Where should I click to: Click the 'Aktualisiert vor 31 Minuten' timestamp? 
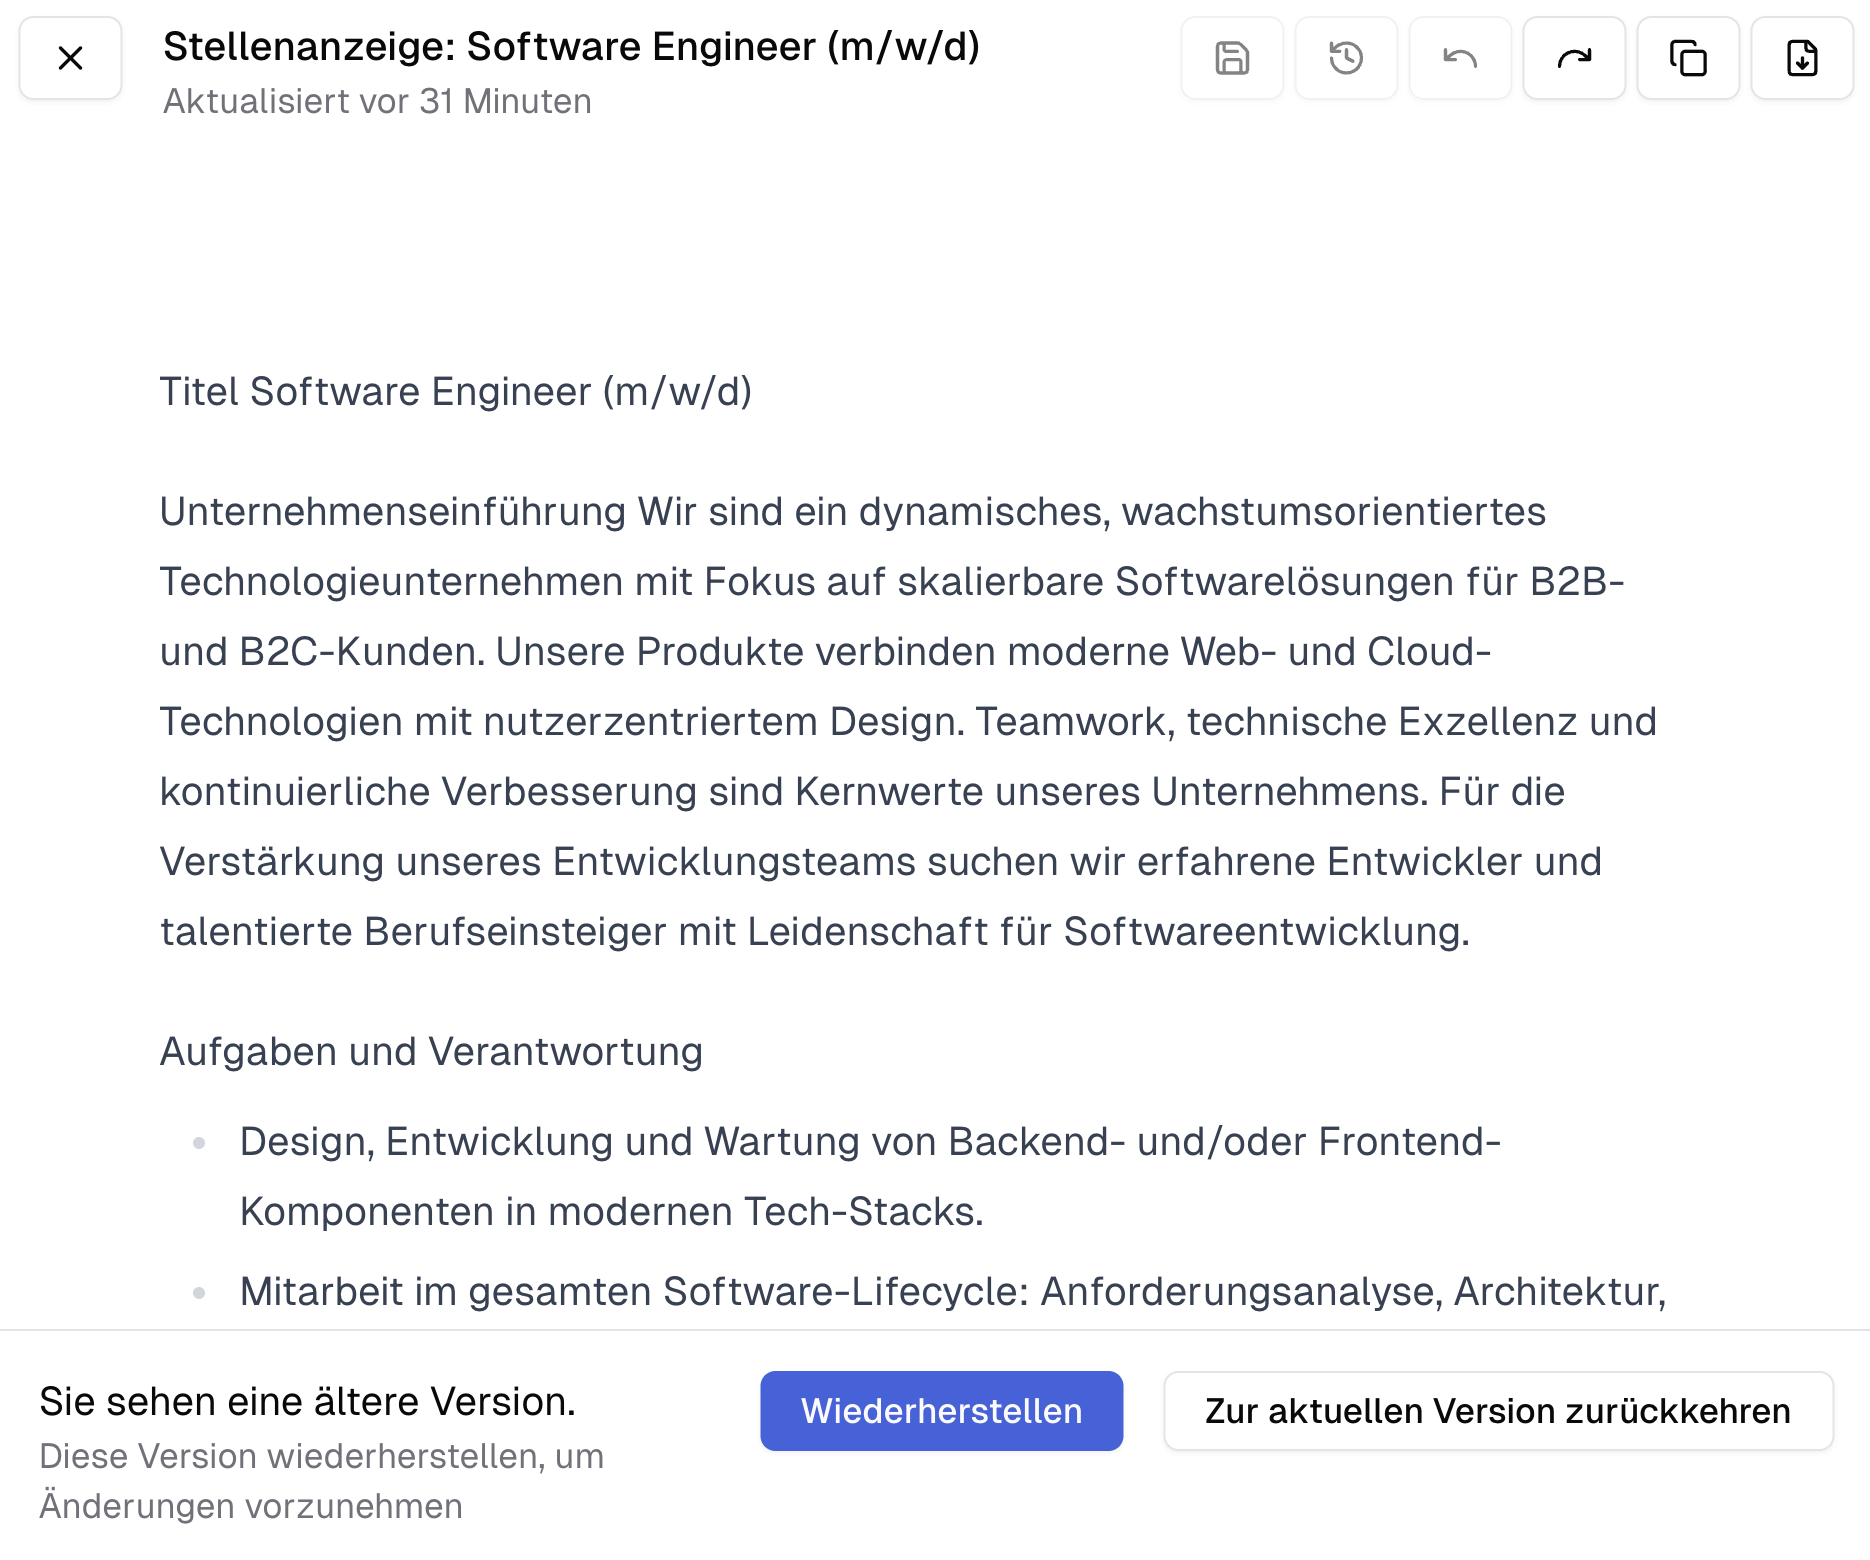point(377,100)
